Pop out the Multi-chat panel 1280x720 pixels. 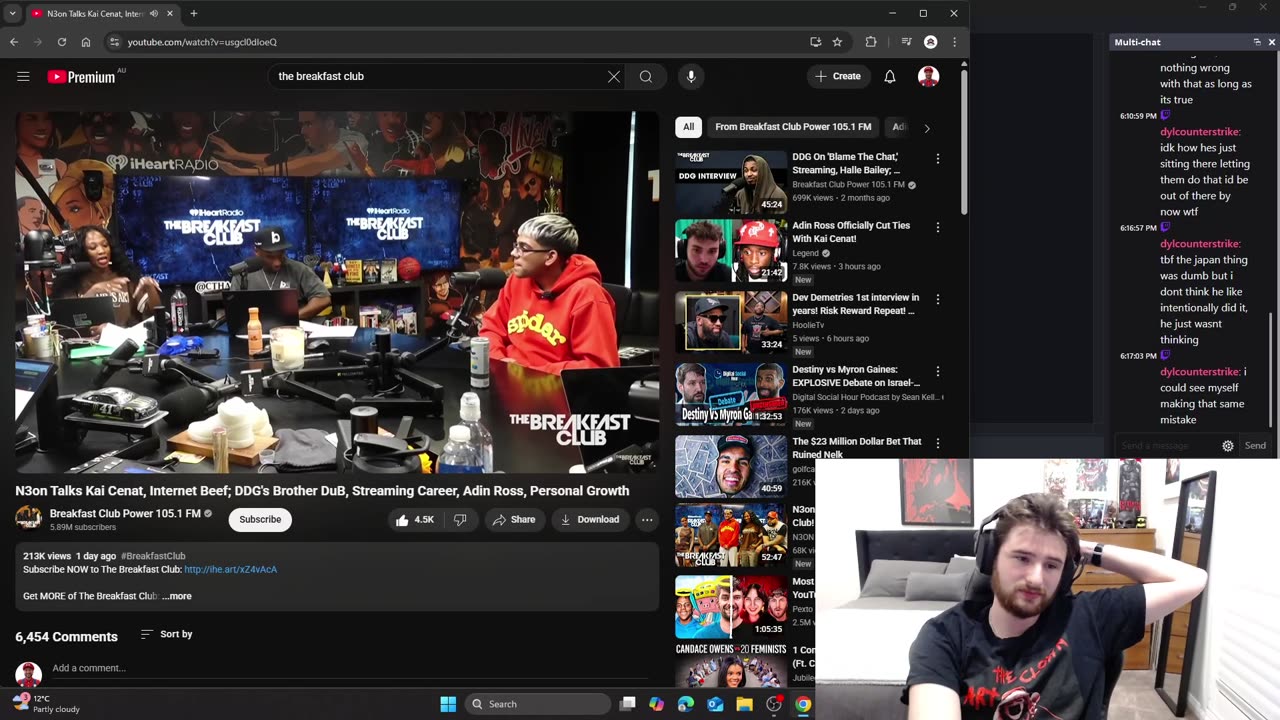pyautogui.click(x=1257, y=42)
